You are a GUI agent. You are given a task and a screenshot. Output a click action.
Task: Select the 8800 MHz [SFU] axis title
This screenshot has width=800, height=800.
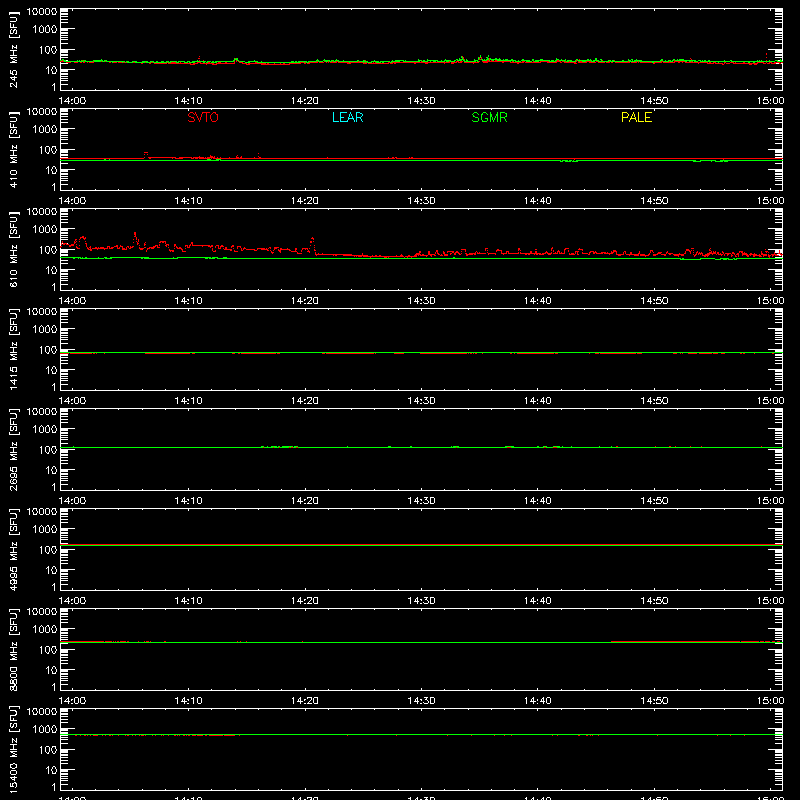click(x=13, y=649)
